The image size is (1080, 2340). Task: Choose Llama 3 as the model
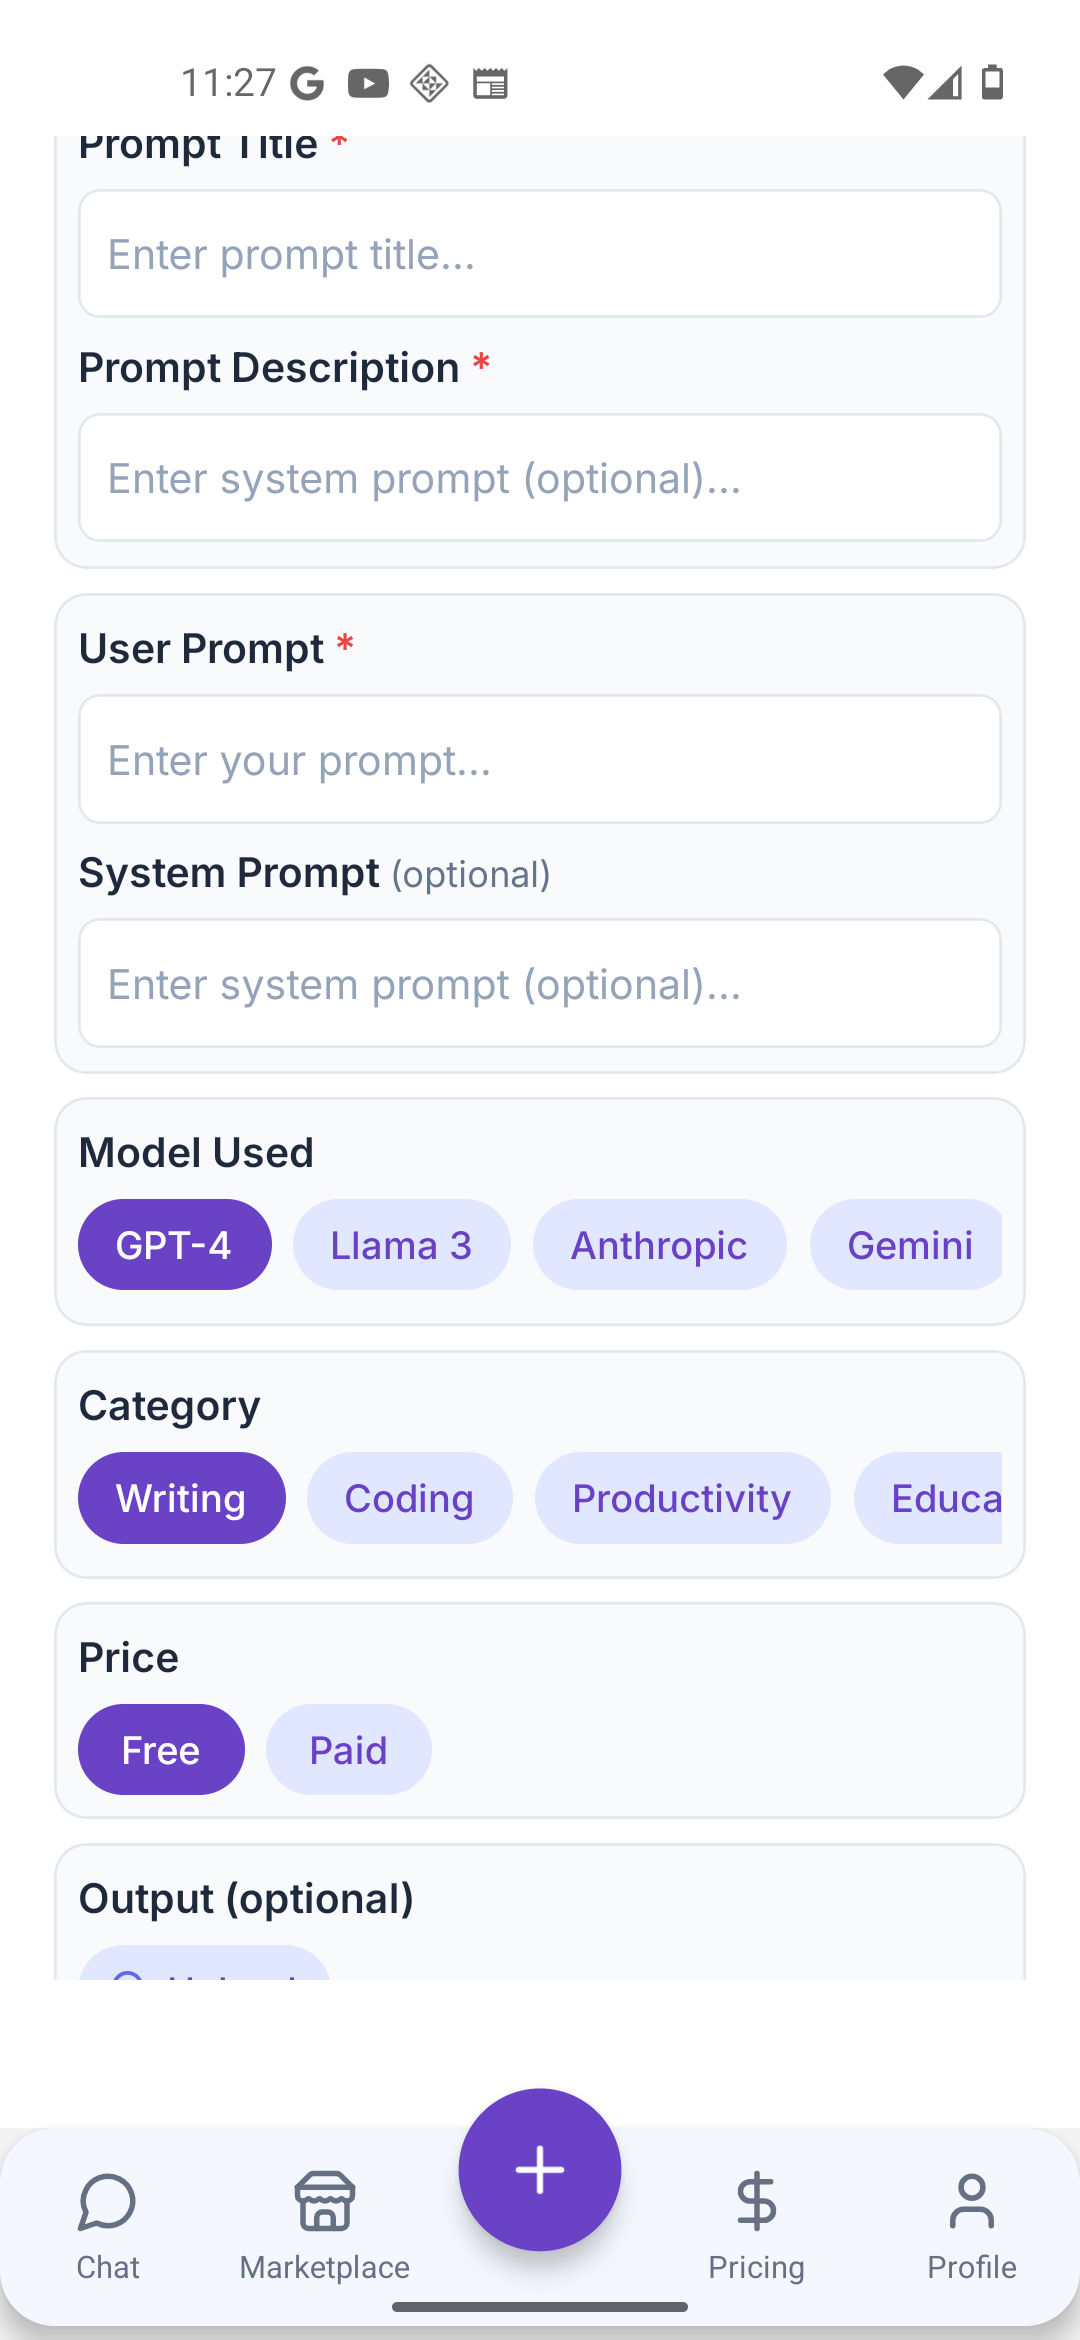(x=401, y=1245)
